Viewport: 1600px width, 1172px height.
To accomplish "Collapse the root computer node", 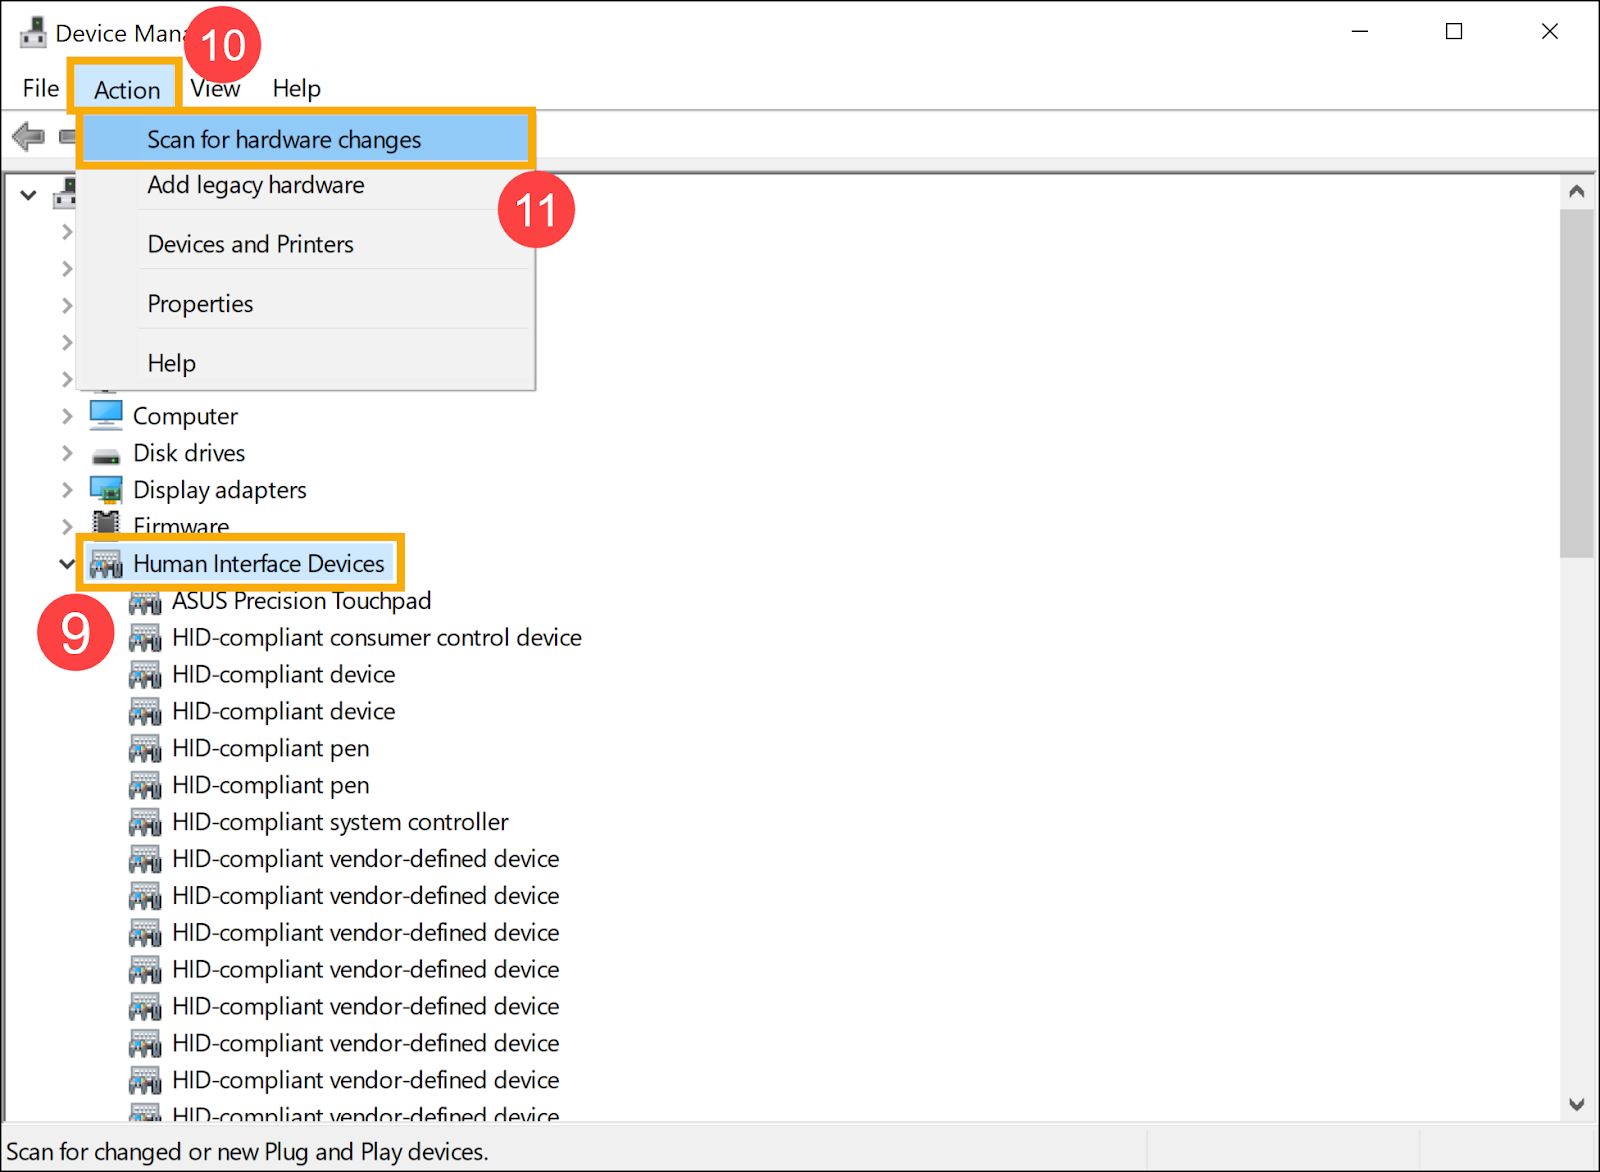I will pos(29,195).
